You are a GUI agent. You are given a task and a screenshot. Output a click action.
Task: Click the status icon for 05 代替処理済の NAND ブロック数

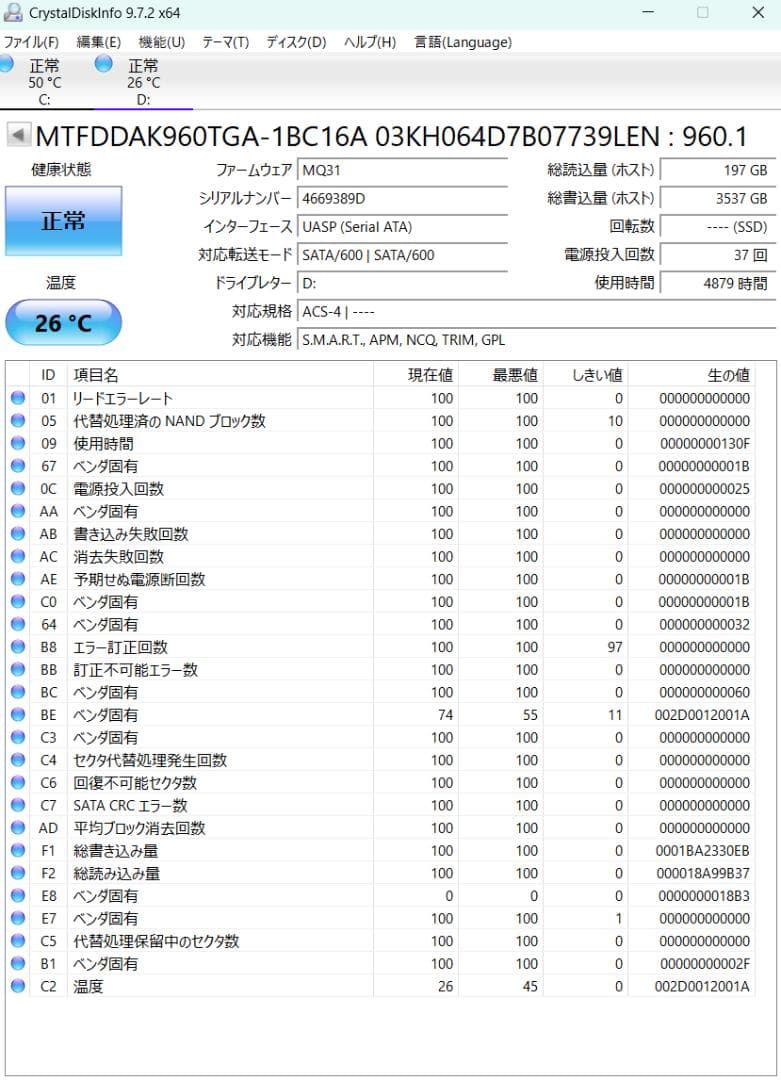[x=18, y=420]
